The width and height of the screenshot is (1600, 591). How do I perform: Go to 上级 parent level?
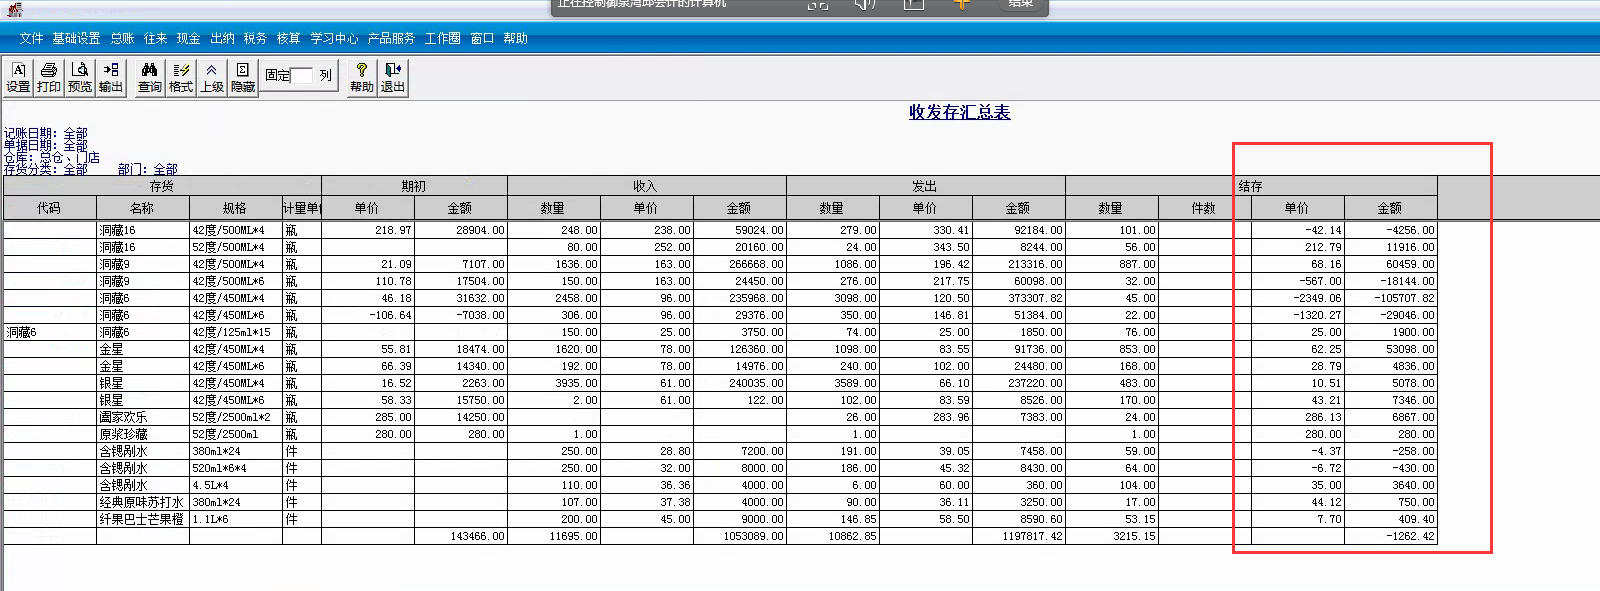click(212, 77)
